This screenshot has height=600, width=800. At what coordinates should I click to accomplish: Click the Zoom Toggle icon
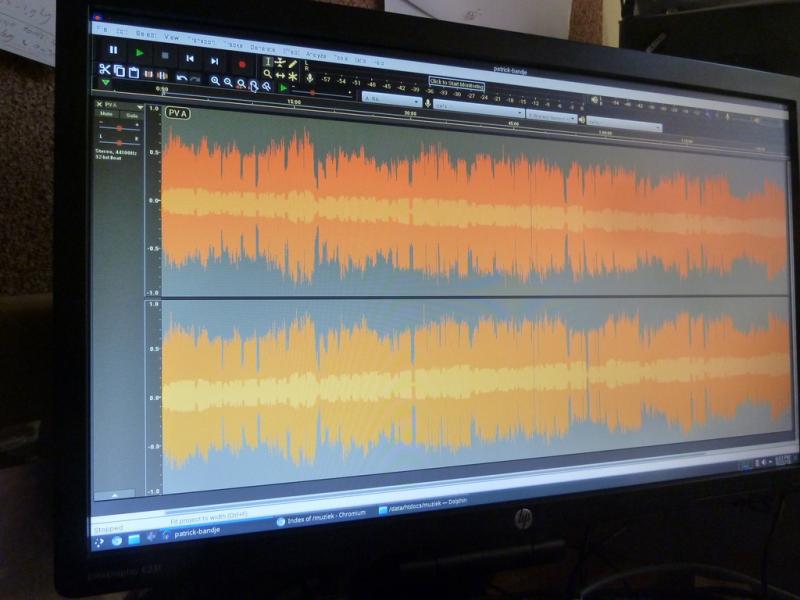click(x=266, y=87)
